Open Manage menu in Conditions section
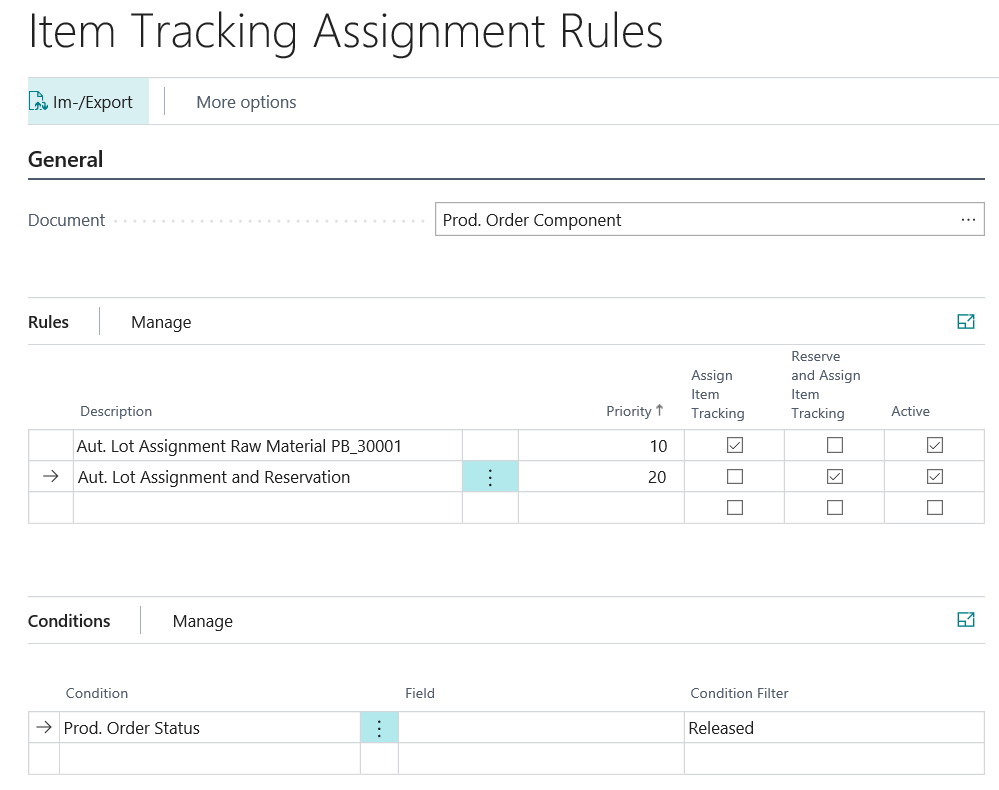The height and width of the screenshot is (790, 999). point(203,621)
